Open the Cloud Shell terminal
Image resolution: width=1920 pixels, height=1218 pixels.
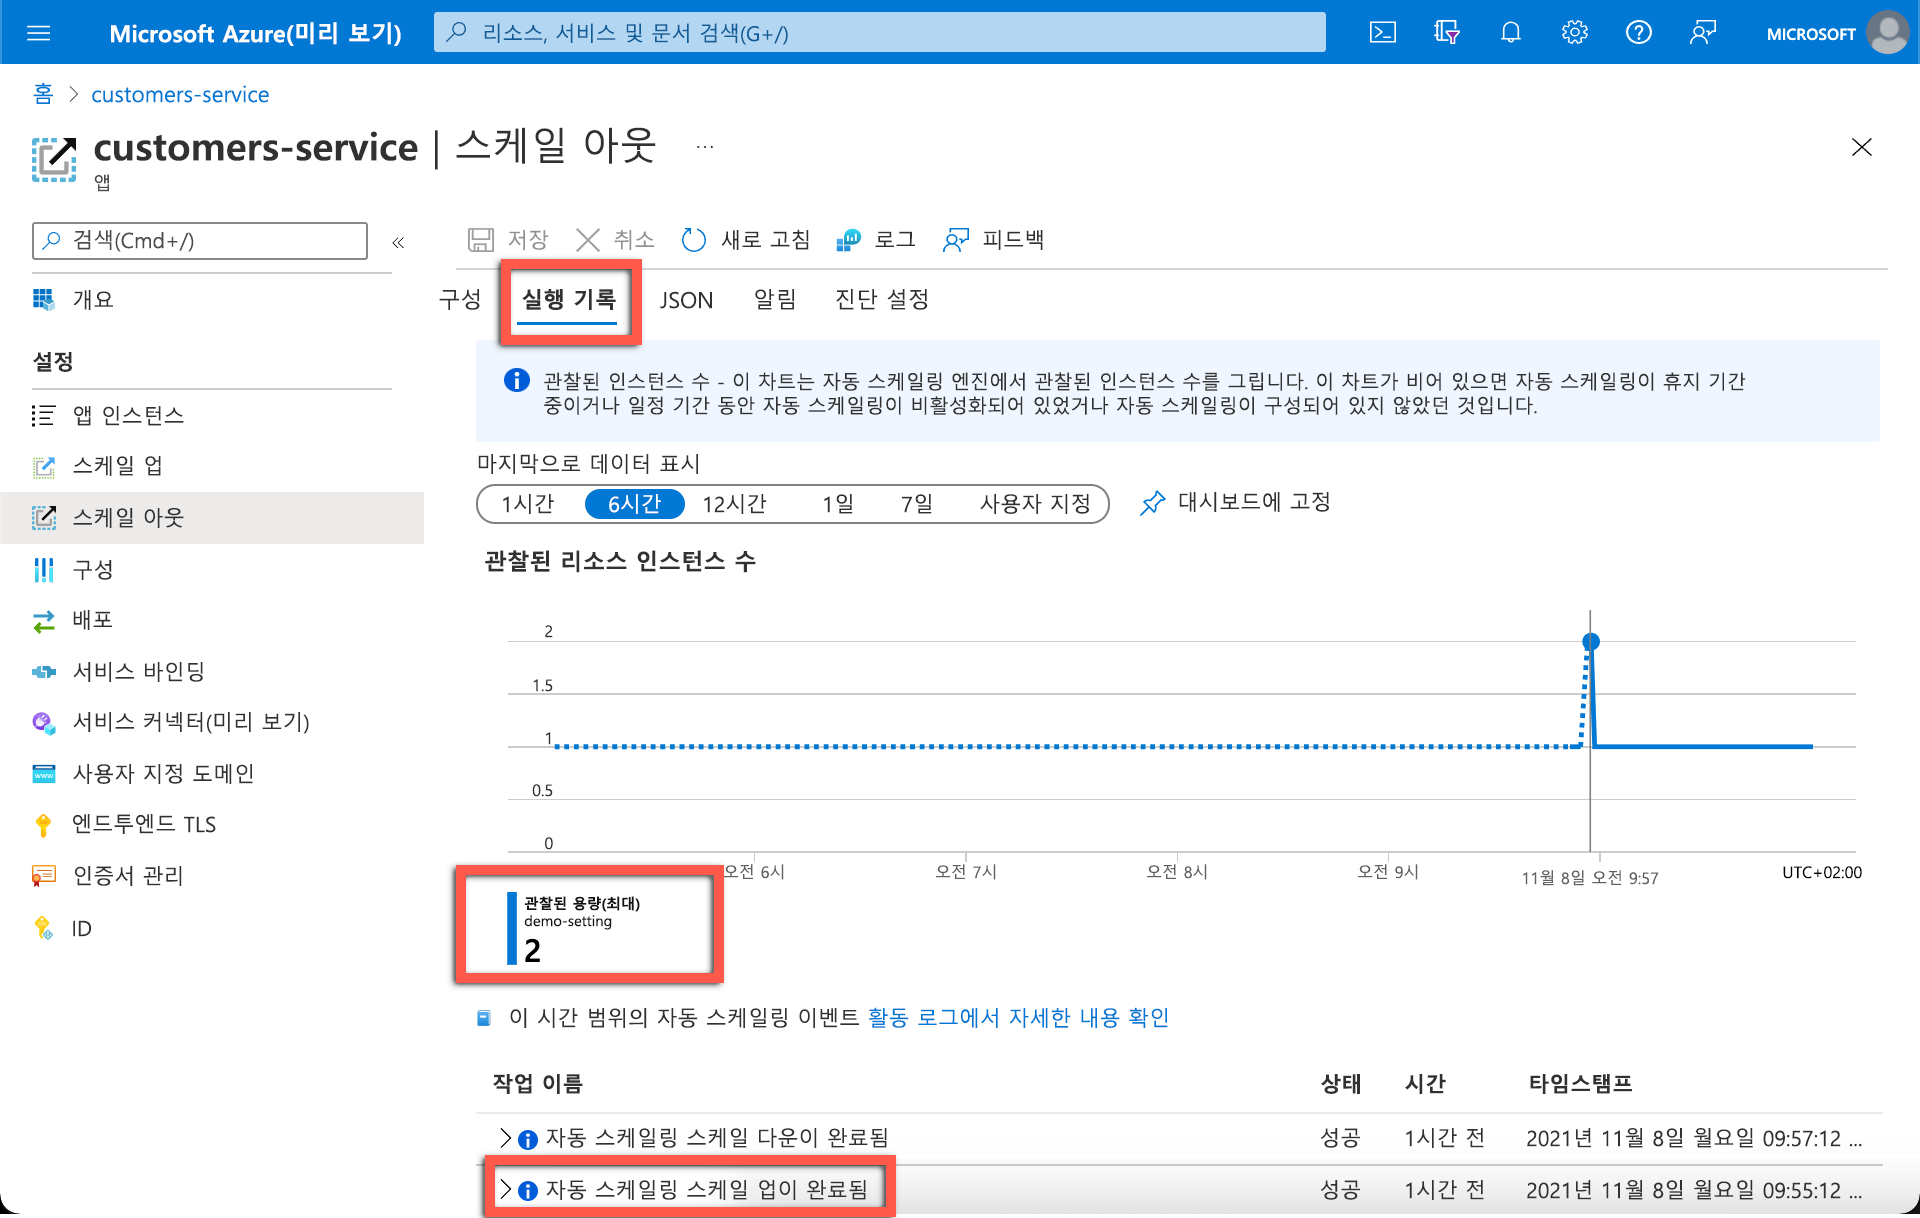1383,32
